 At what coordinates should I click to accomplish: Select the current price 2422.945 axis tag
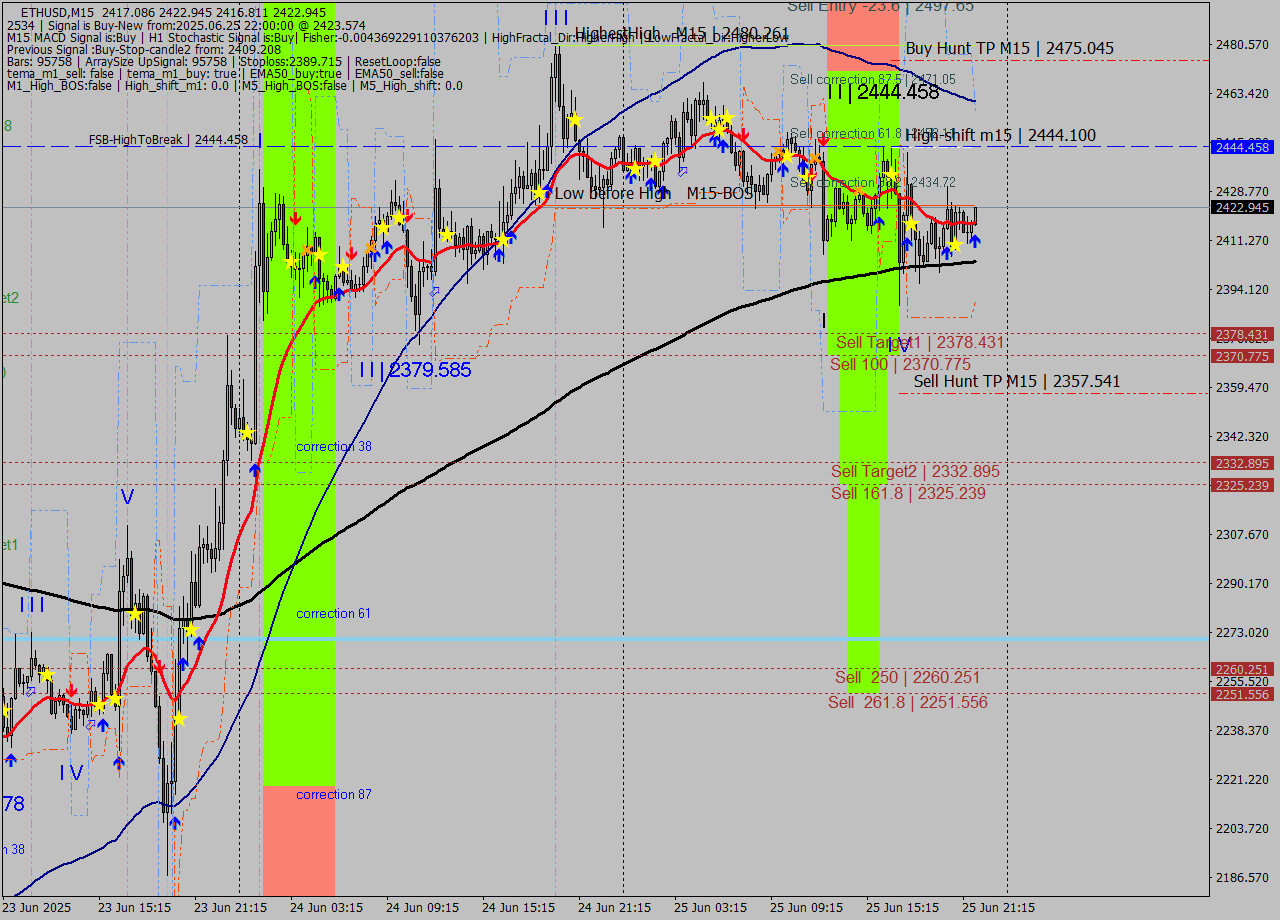1242,208
